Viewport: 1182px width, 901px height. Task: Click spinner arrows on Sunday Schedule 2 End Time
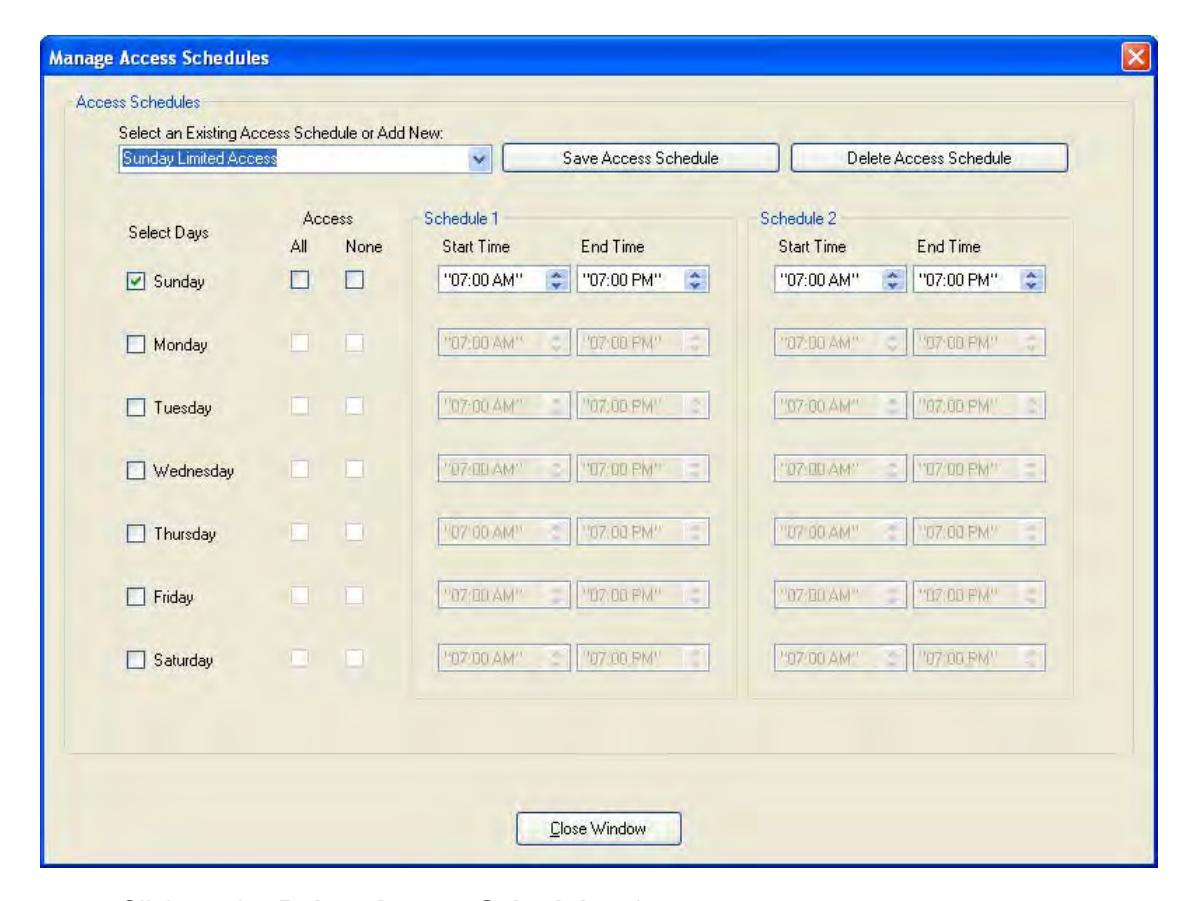(1032, 280)
